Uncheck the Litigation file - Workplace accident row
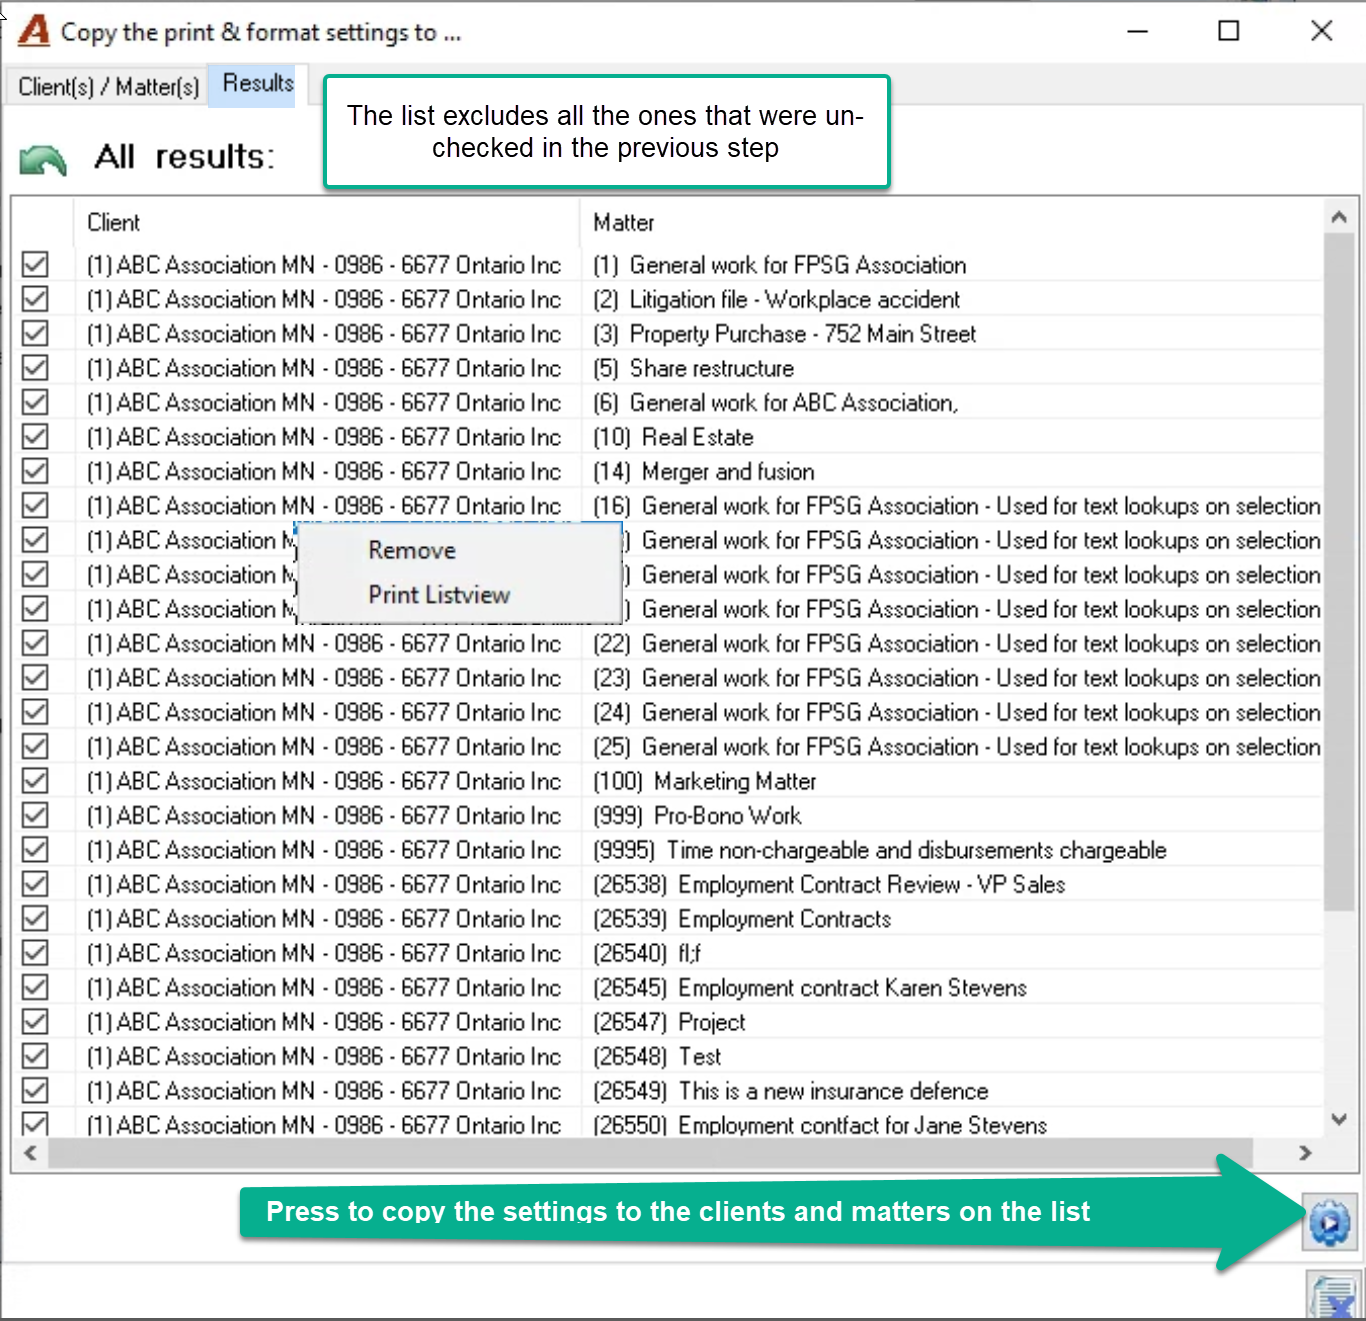1366x1321 pixels. click(35, 299)
